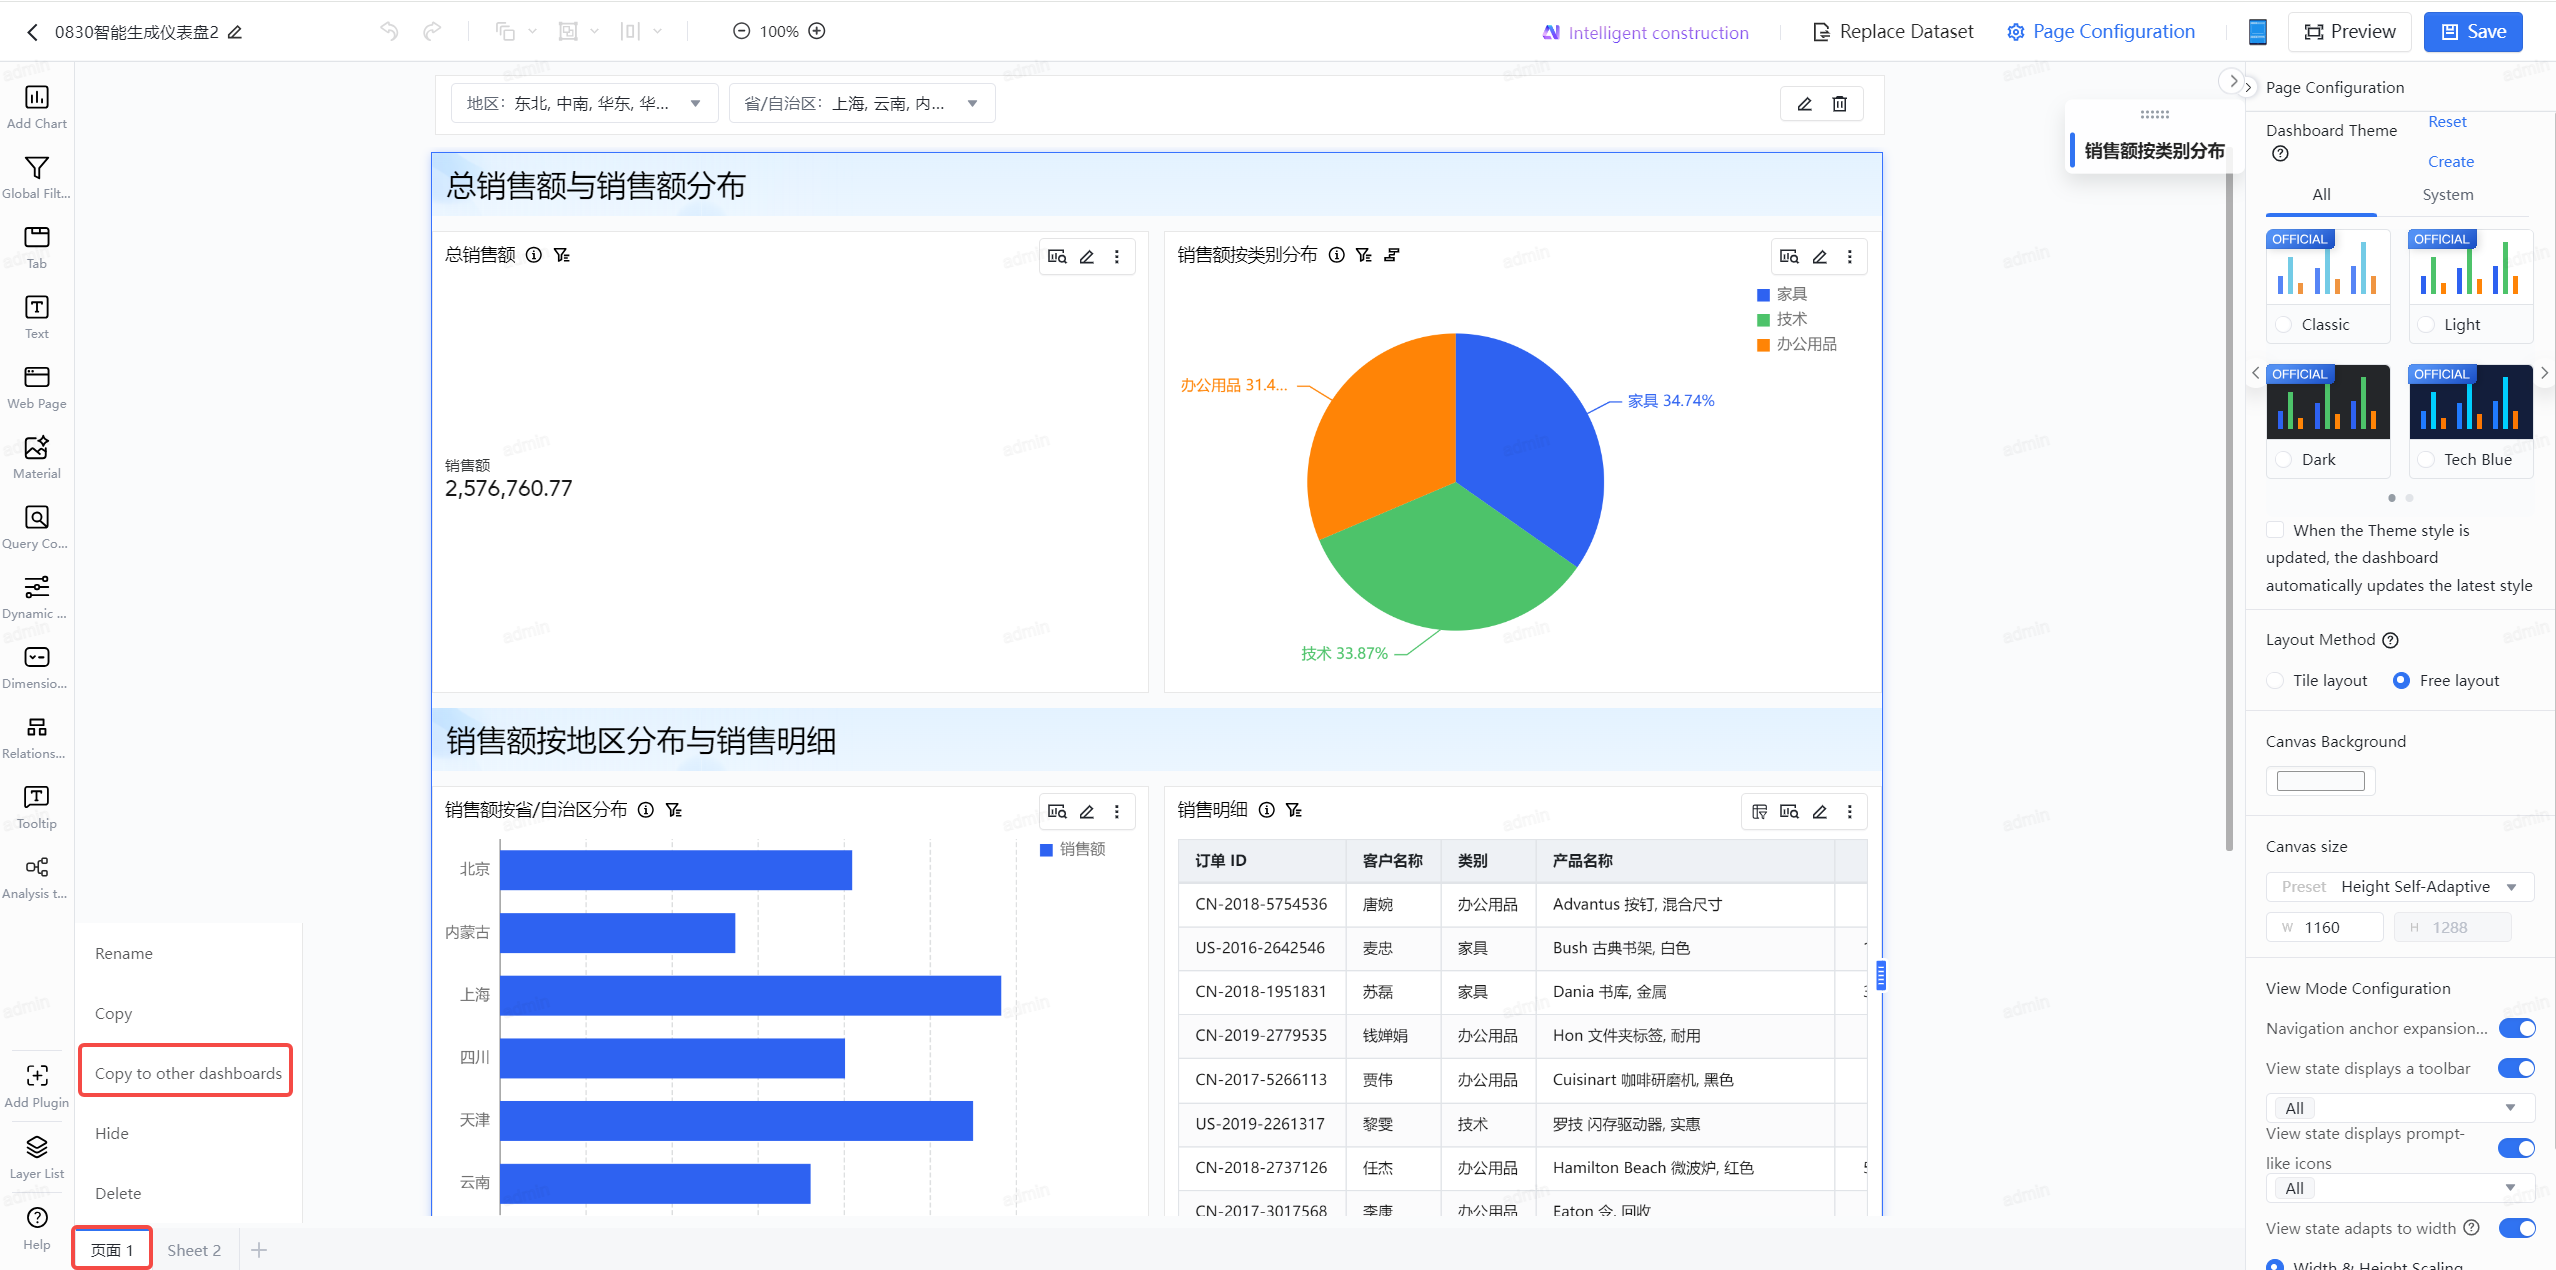Click the Preview button
Viewport: 2556px width, 1270px height.
pyautogui.click(x=2349, y=32)
